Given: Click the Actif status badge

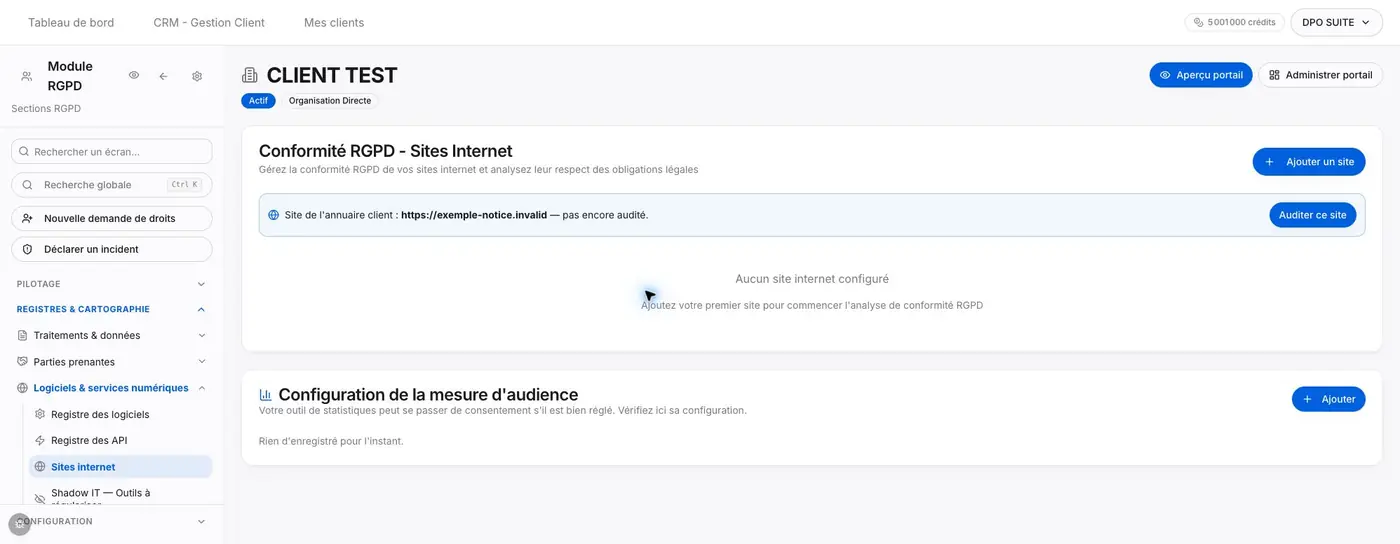Looking at the screenshot, I should [x=258, y=101].
